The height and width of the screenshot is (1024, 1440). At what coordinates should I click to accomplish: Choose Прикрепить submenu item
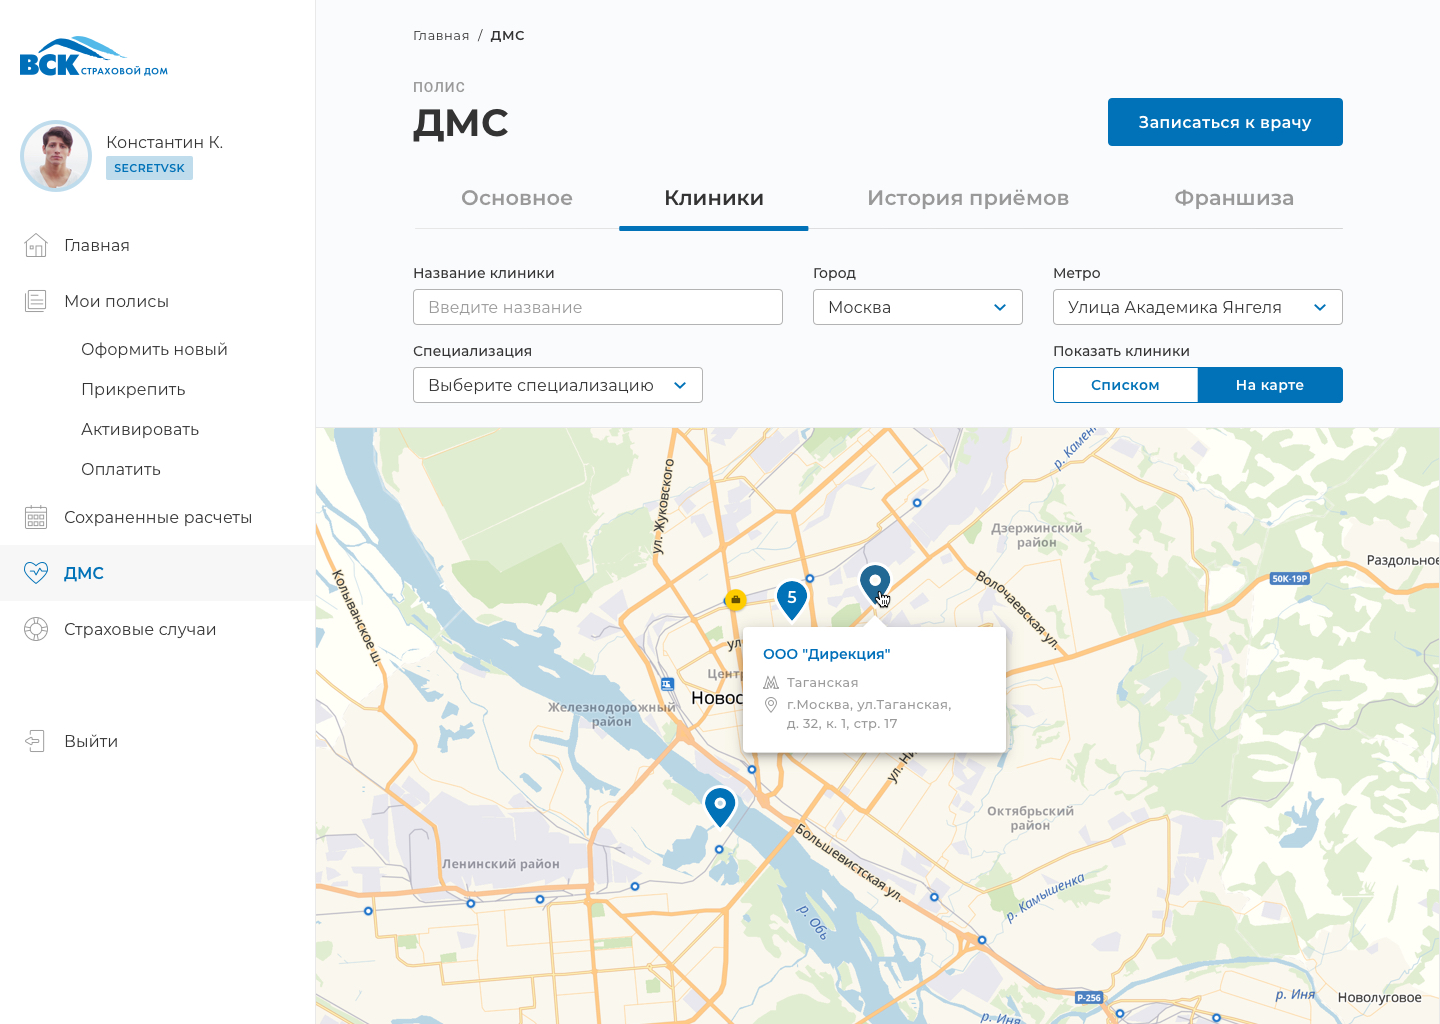[x=133, y=389]
